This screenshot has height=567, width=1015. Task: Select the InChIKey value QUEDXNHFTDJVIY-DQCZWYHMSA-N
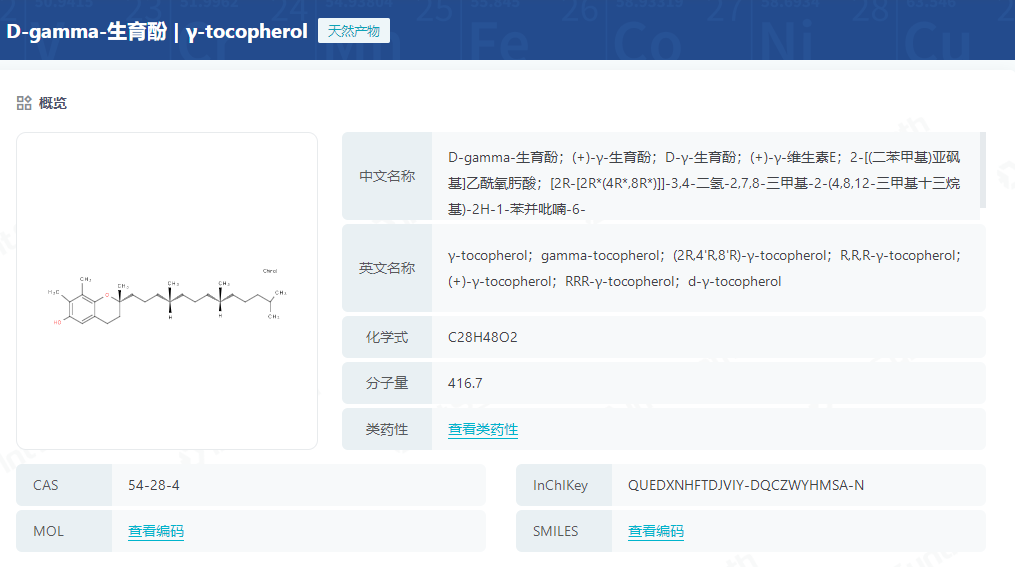point(746,485)
